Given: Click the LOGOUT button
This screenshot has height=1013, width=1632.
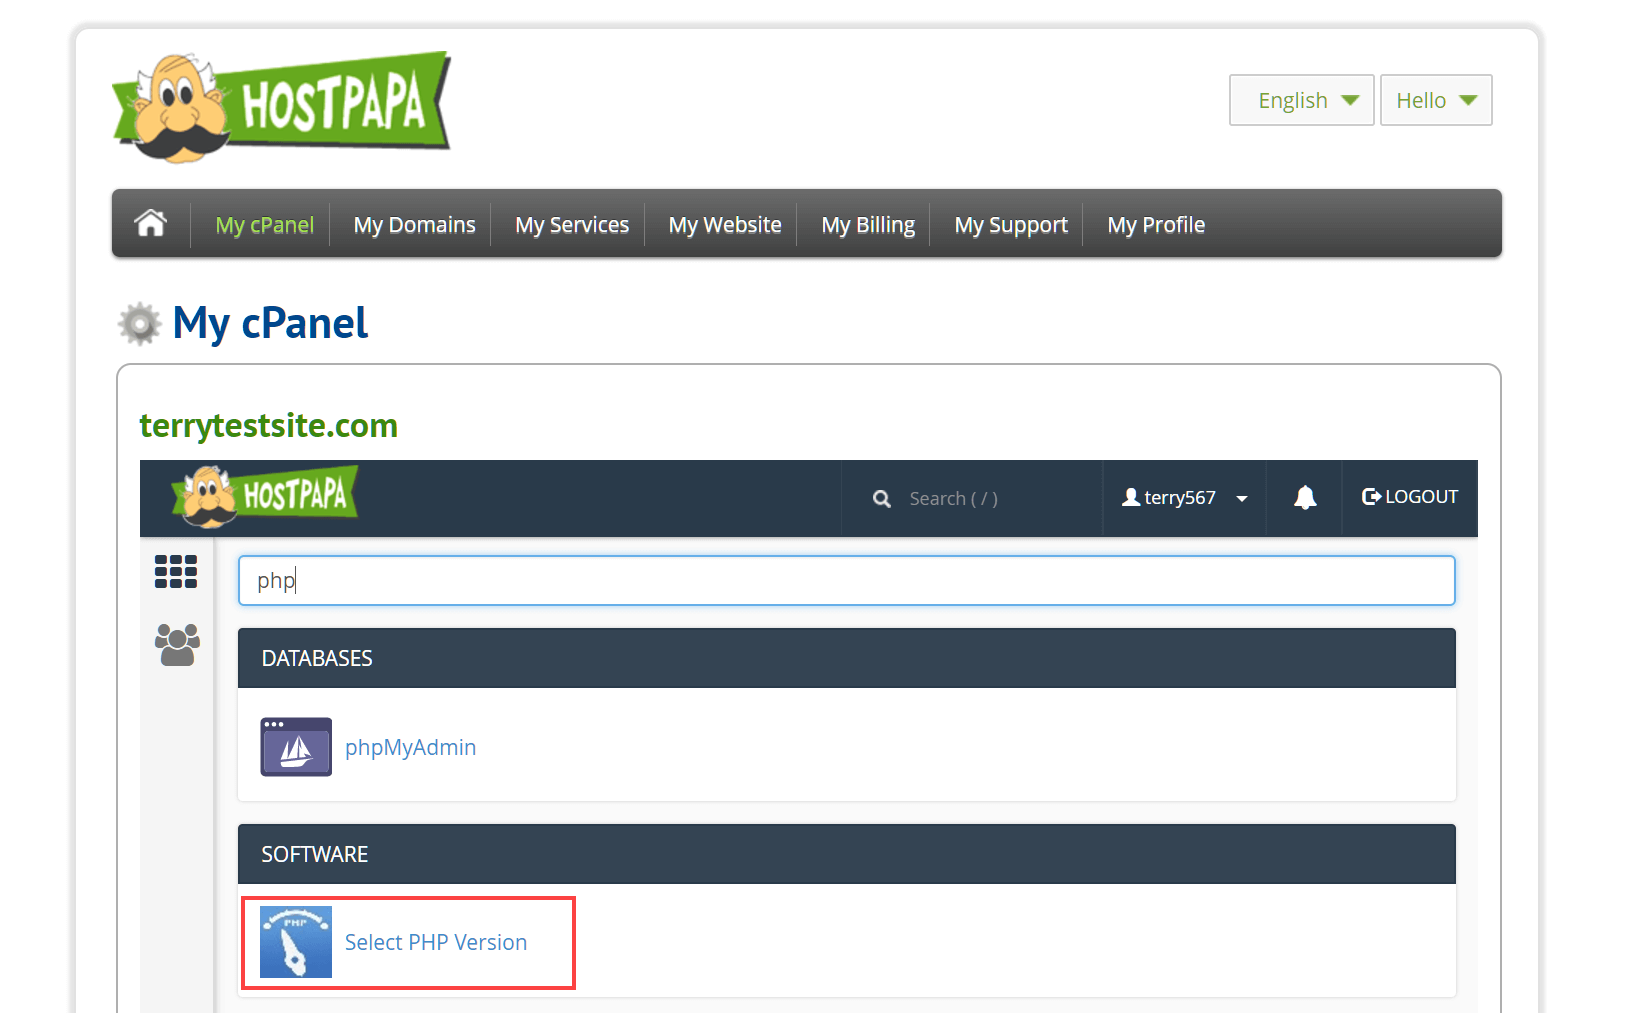Looking at the screenshot, I should coord(1410,497).
